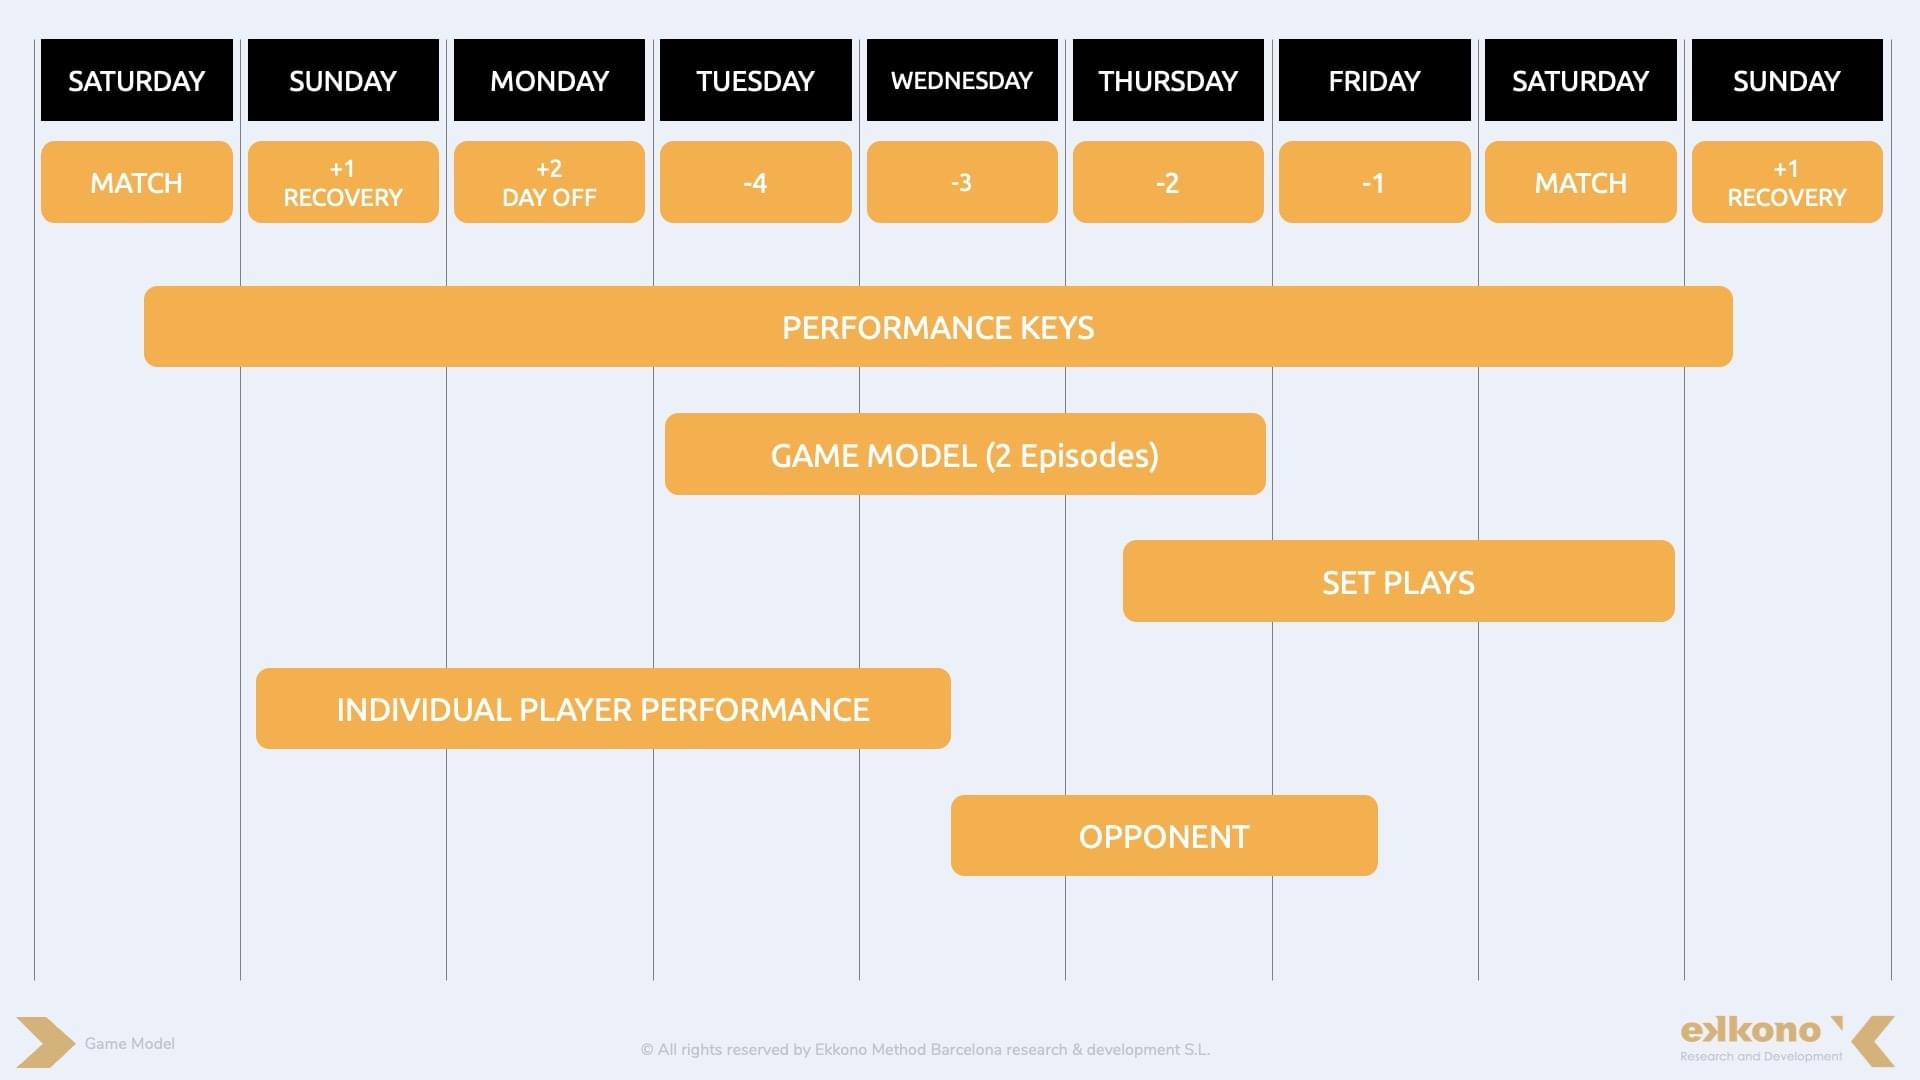Viewport: 1920px width, 1080px height.
Task: Select the +2 DAY OFF Monday block
Action: tap(547, 182)
